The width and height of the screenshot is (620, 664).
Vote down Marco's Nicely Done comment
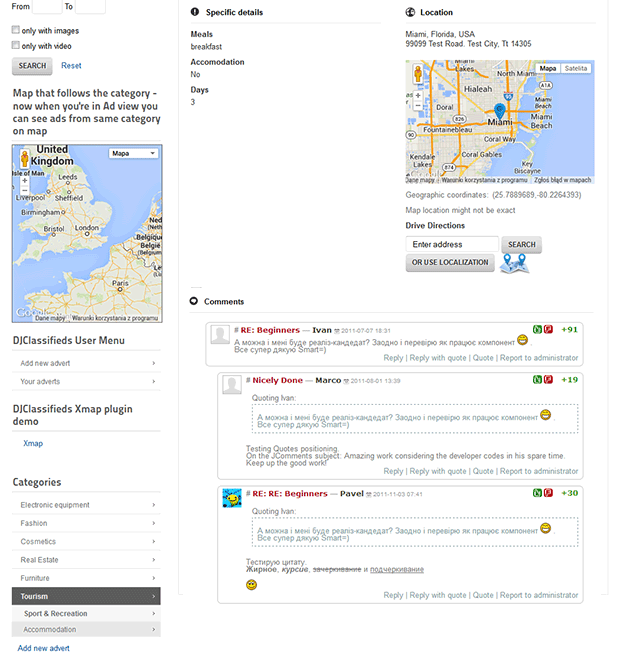pos(548,379)
